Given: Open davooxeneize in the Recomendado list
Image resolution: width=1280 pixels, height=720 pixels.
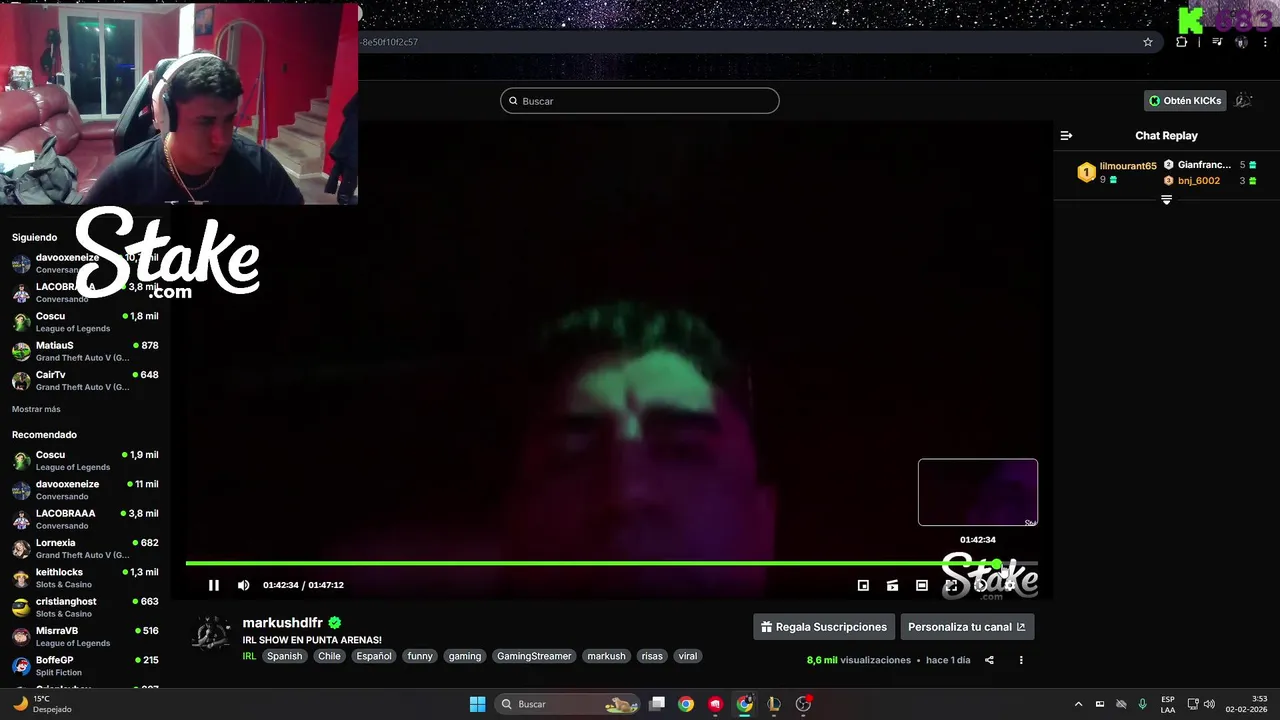Looking at the screenshot, I should point(85,490).
